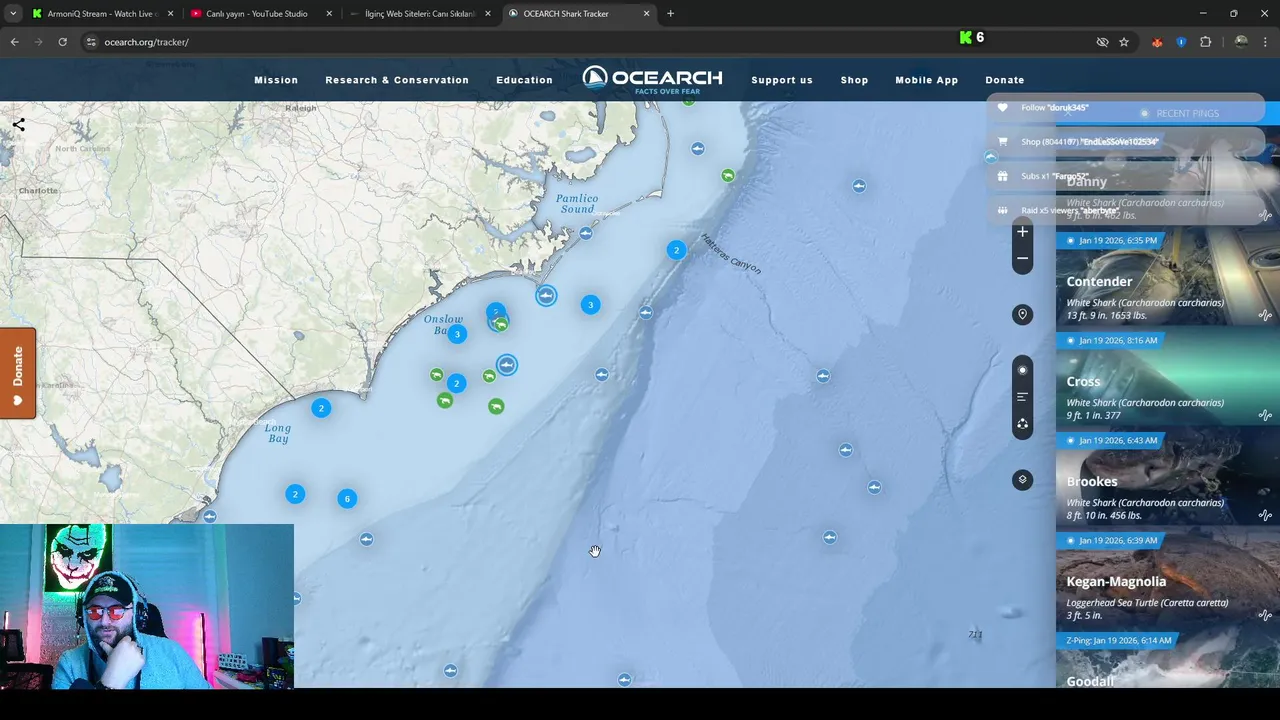Click the site info icon in address bar
The width and height of the screenshot is (1280, 720).
(x=91, y=42)
